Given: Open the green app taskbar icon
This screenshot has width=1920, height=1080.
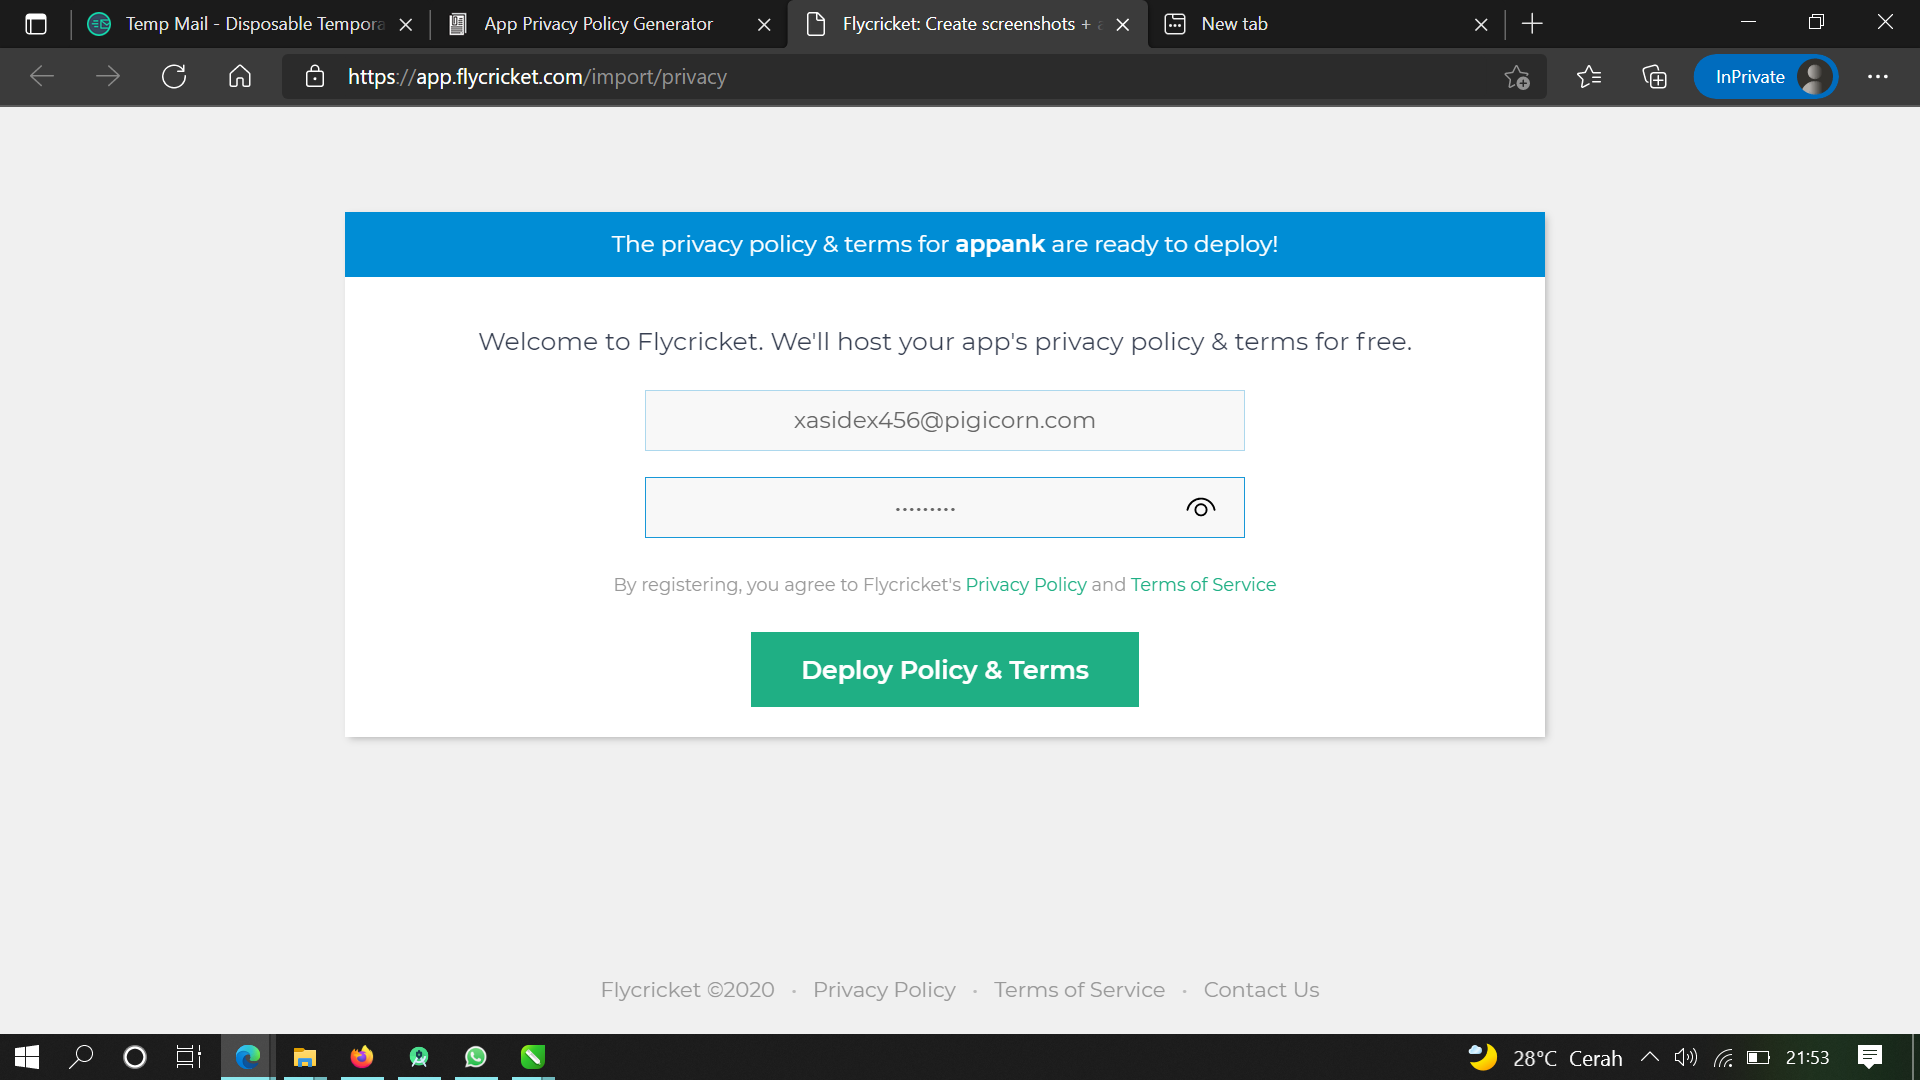Looking at the screenshot, I should tap(533, 1057).
